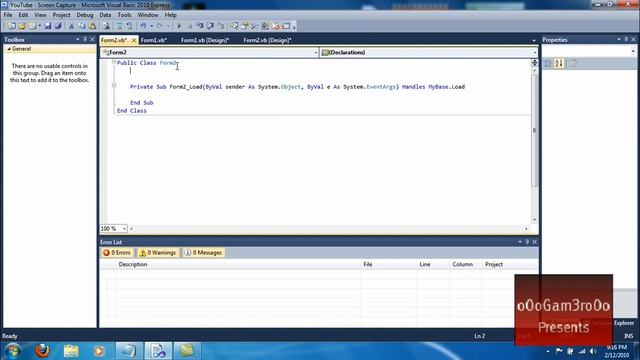Open the File menu
The width and height of the screenshot is (640, 360).
pyautogui.click(x=8, y=15)
